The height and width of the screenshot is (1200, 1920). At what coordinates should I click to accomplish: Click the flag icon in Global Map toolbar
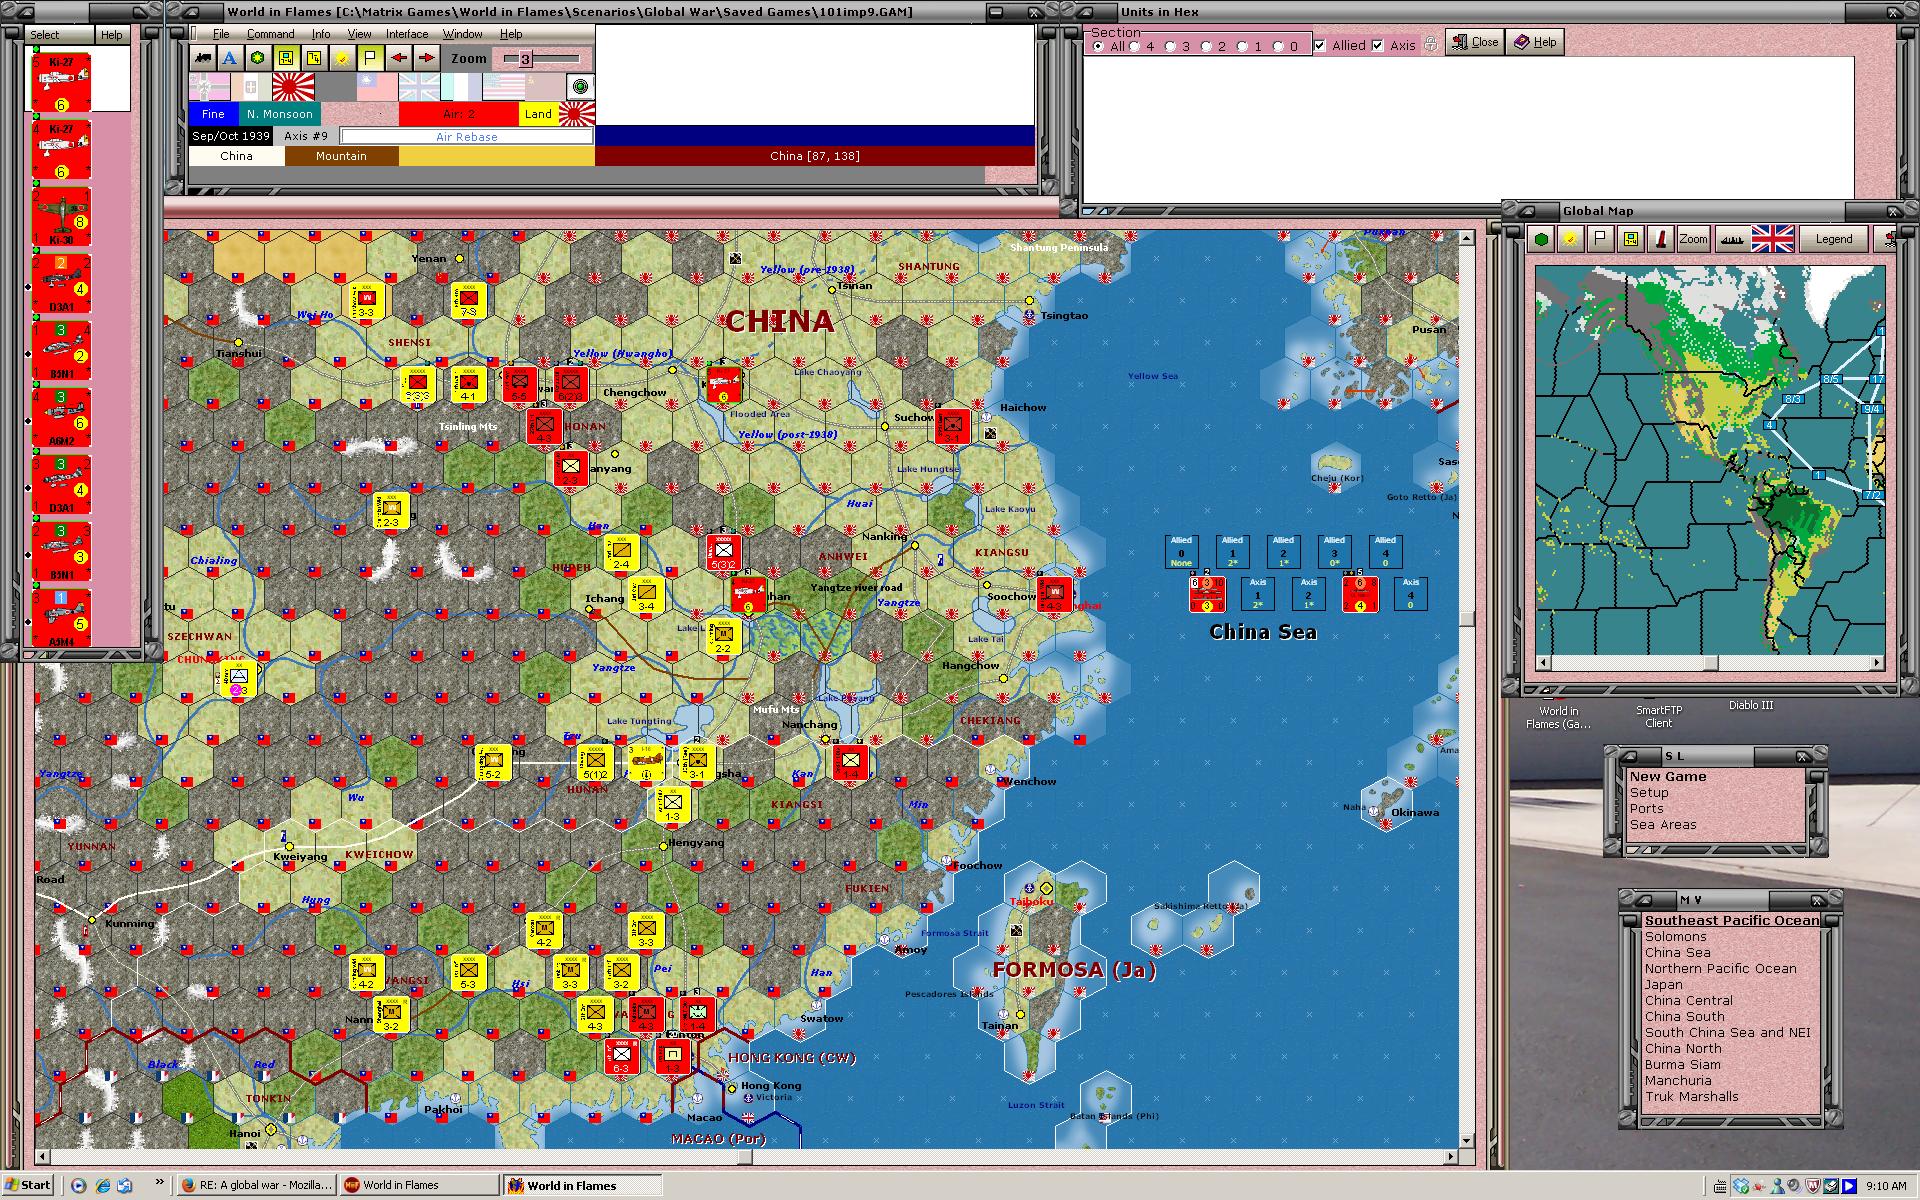tap(1600, 239)
